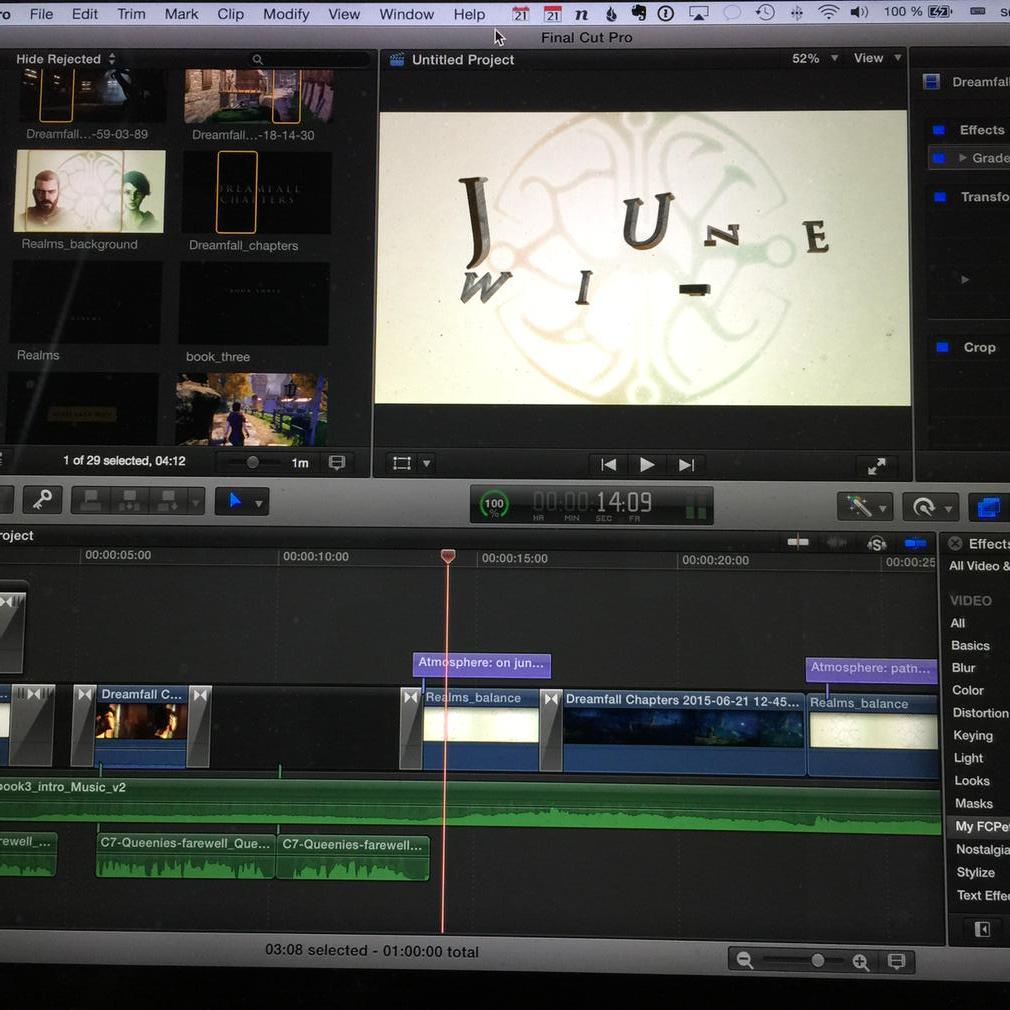Open the Clip menu
This screenshot has width=1010, height=1010.
tap(230, 14)
